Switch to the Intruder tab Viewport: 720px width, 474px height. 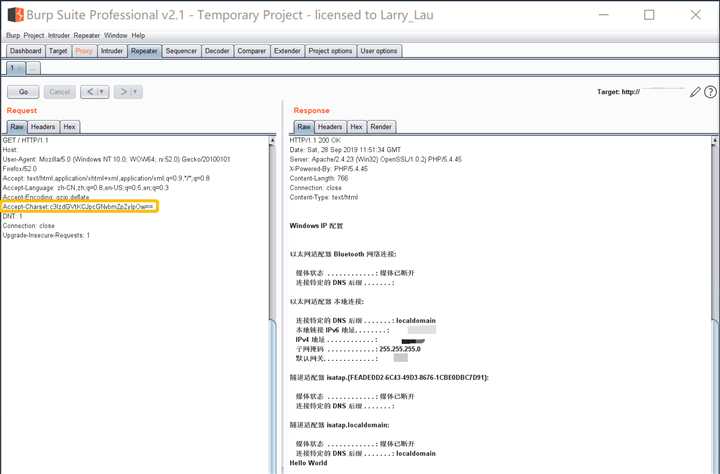click(x=112, y=51)
